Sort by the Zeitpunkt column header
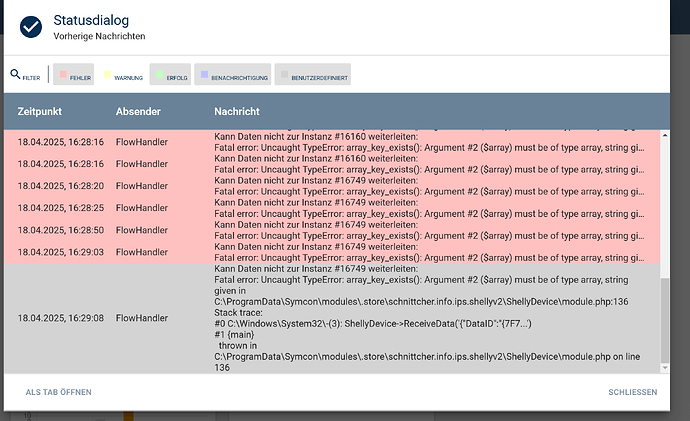 pyautogui.click(x=41, y=111)
